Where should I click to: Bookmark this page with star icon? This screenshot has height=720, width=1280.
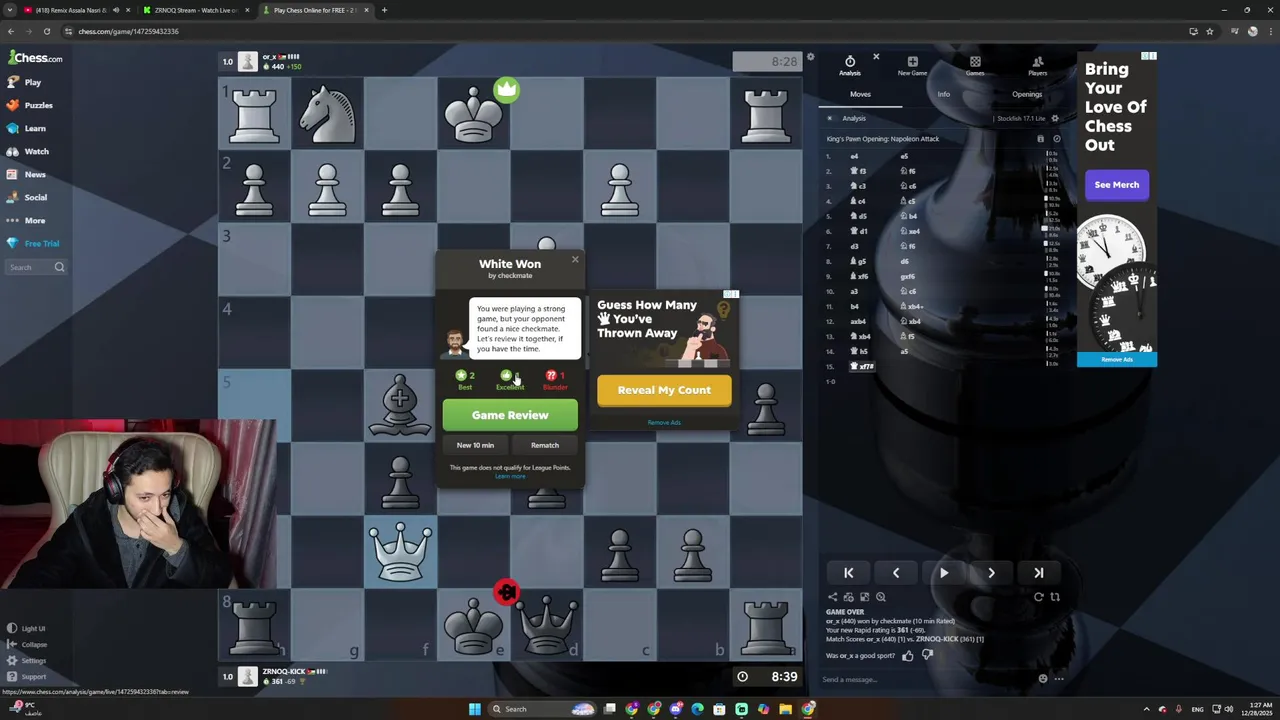1209,31
